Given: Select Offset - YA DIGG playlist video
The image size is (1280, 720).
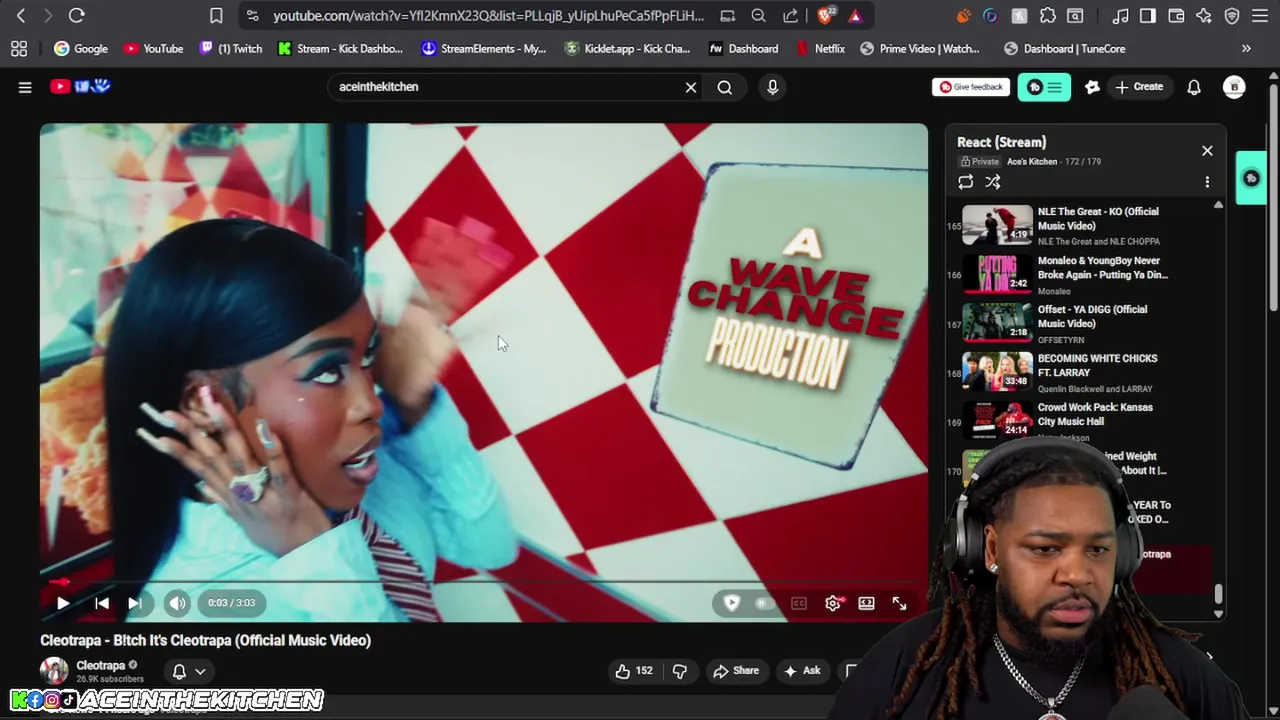Looking at the screenshot, I should coord(1085,323).
